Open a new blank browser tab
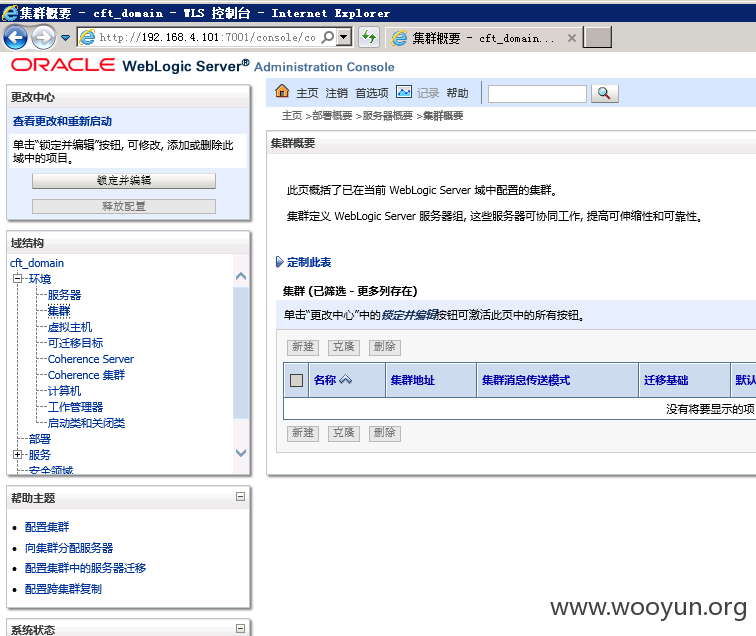 tap(597, 38)
